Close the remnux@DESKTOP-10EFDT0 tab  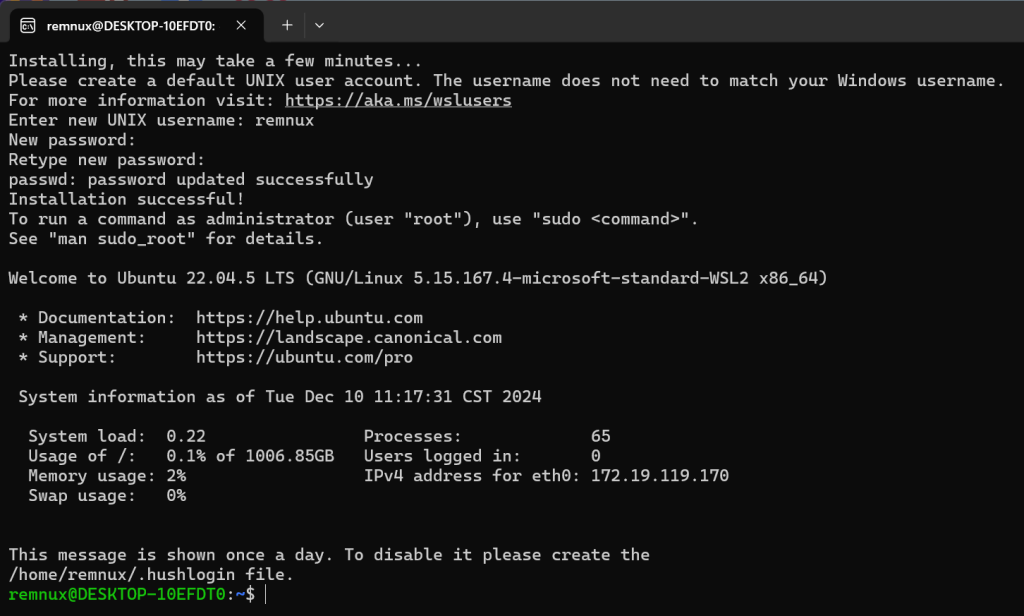coord(241,25)
